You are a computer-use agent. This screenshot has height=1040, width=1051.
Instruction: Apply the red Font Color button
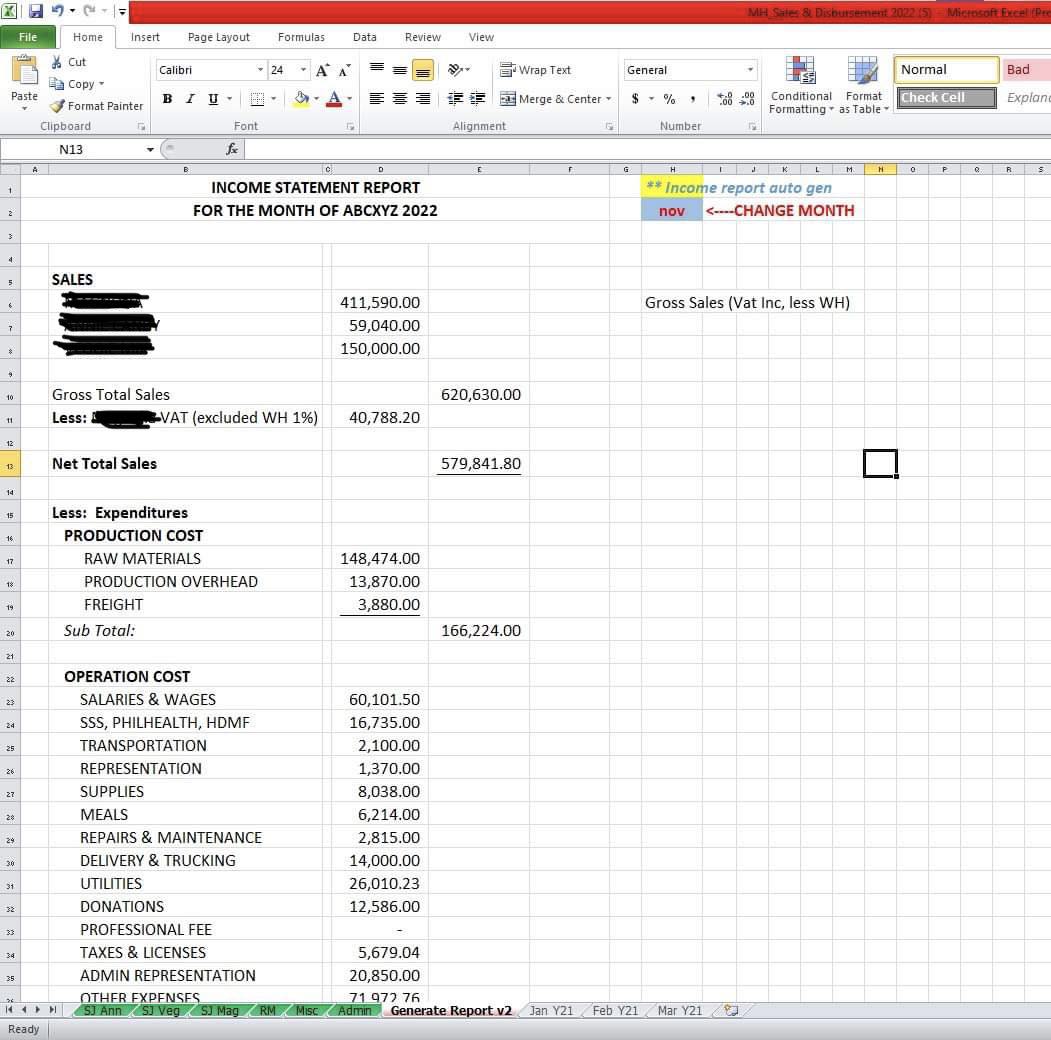(x=334, y=99)
